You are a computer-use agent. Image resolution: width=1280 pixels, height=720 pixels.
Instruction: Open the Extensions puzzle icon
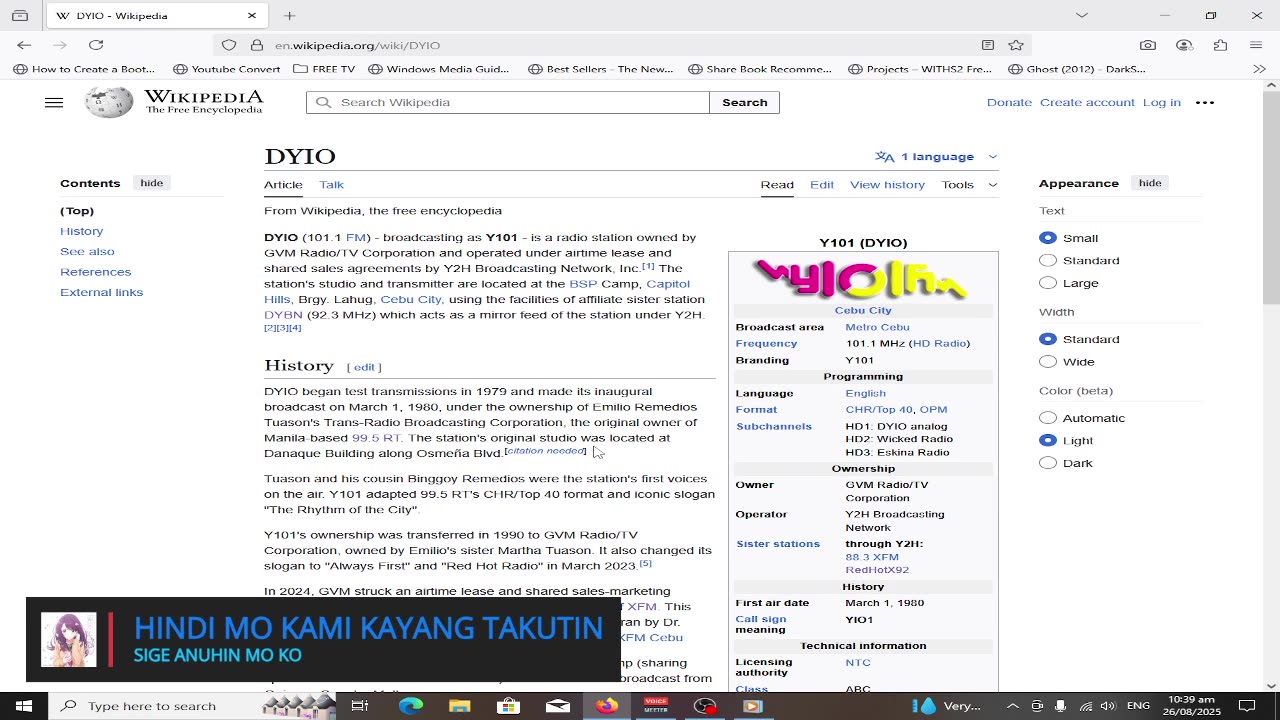[1220, 45]
